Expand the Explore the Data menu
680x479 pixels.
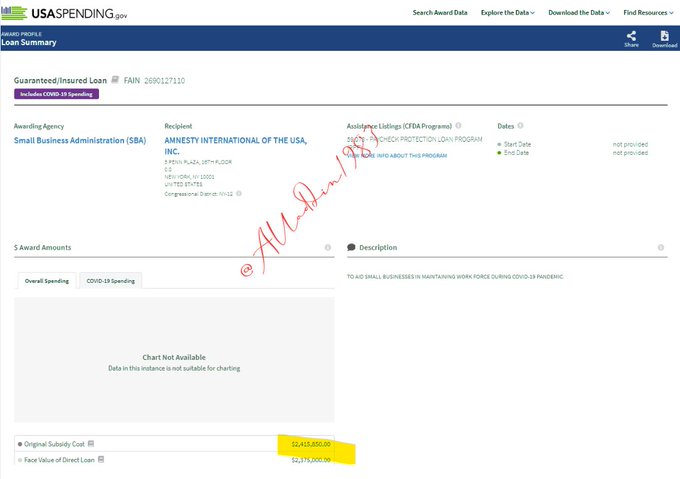click(507, 13)
